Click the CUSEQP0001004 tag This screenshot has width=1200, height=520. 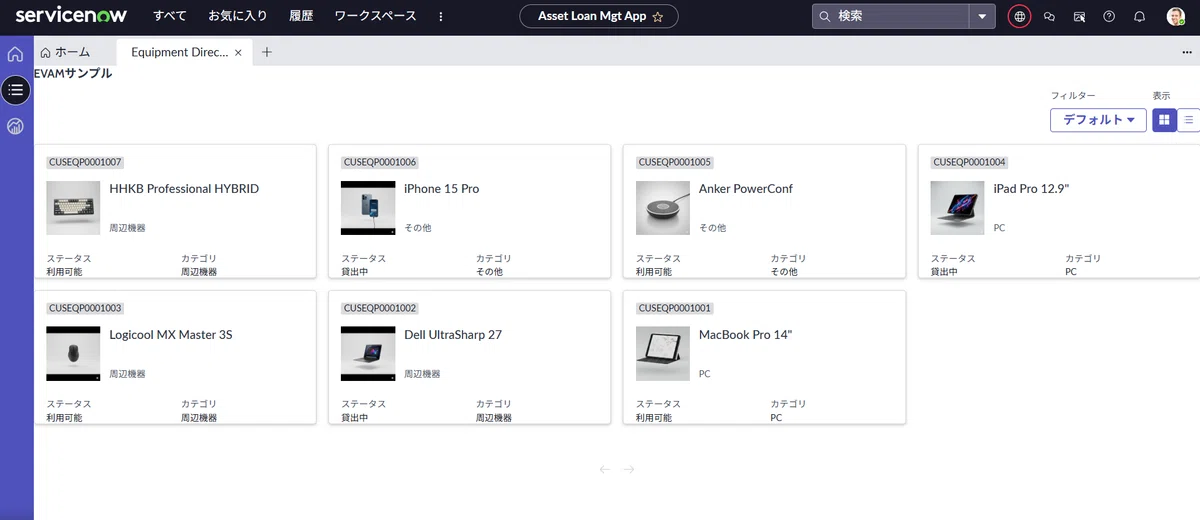point(970,162)
